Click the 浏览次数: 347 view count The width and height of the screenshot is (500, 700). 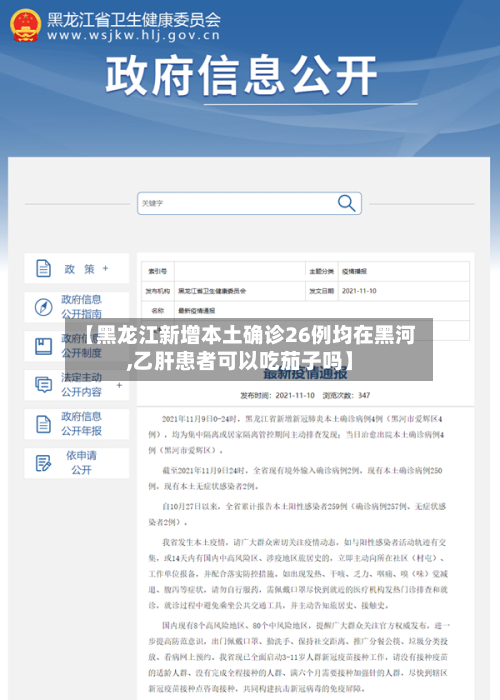(346, 396)
